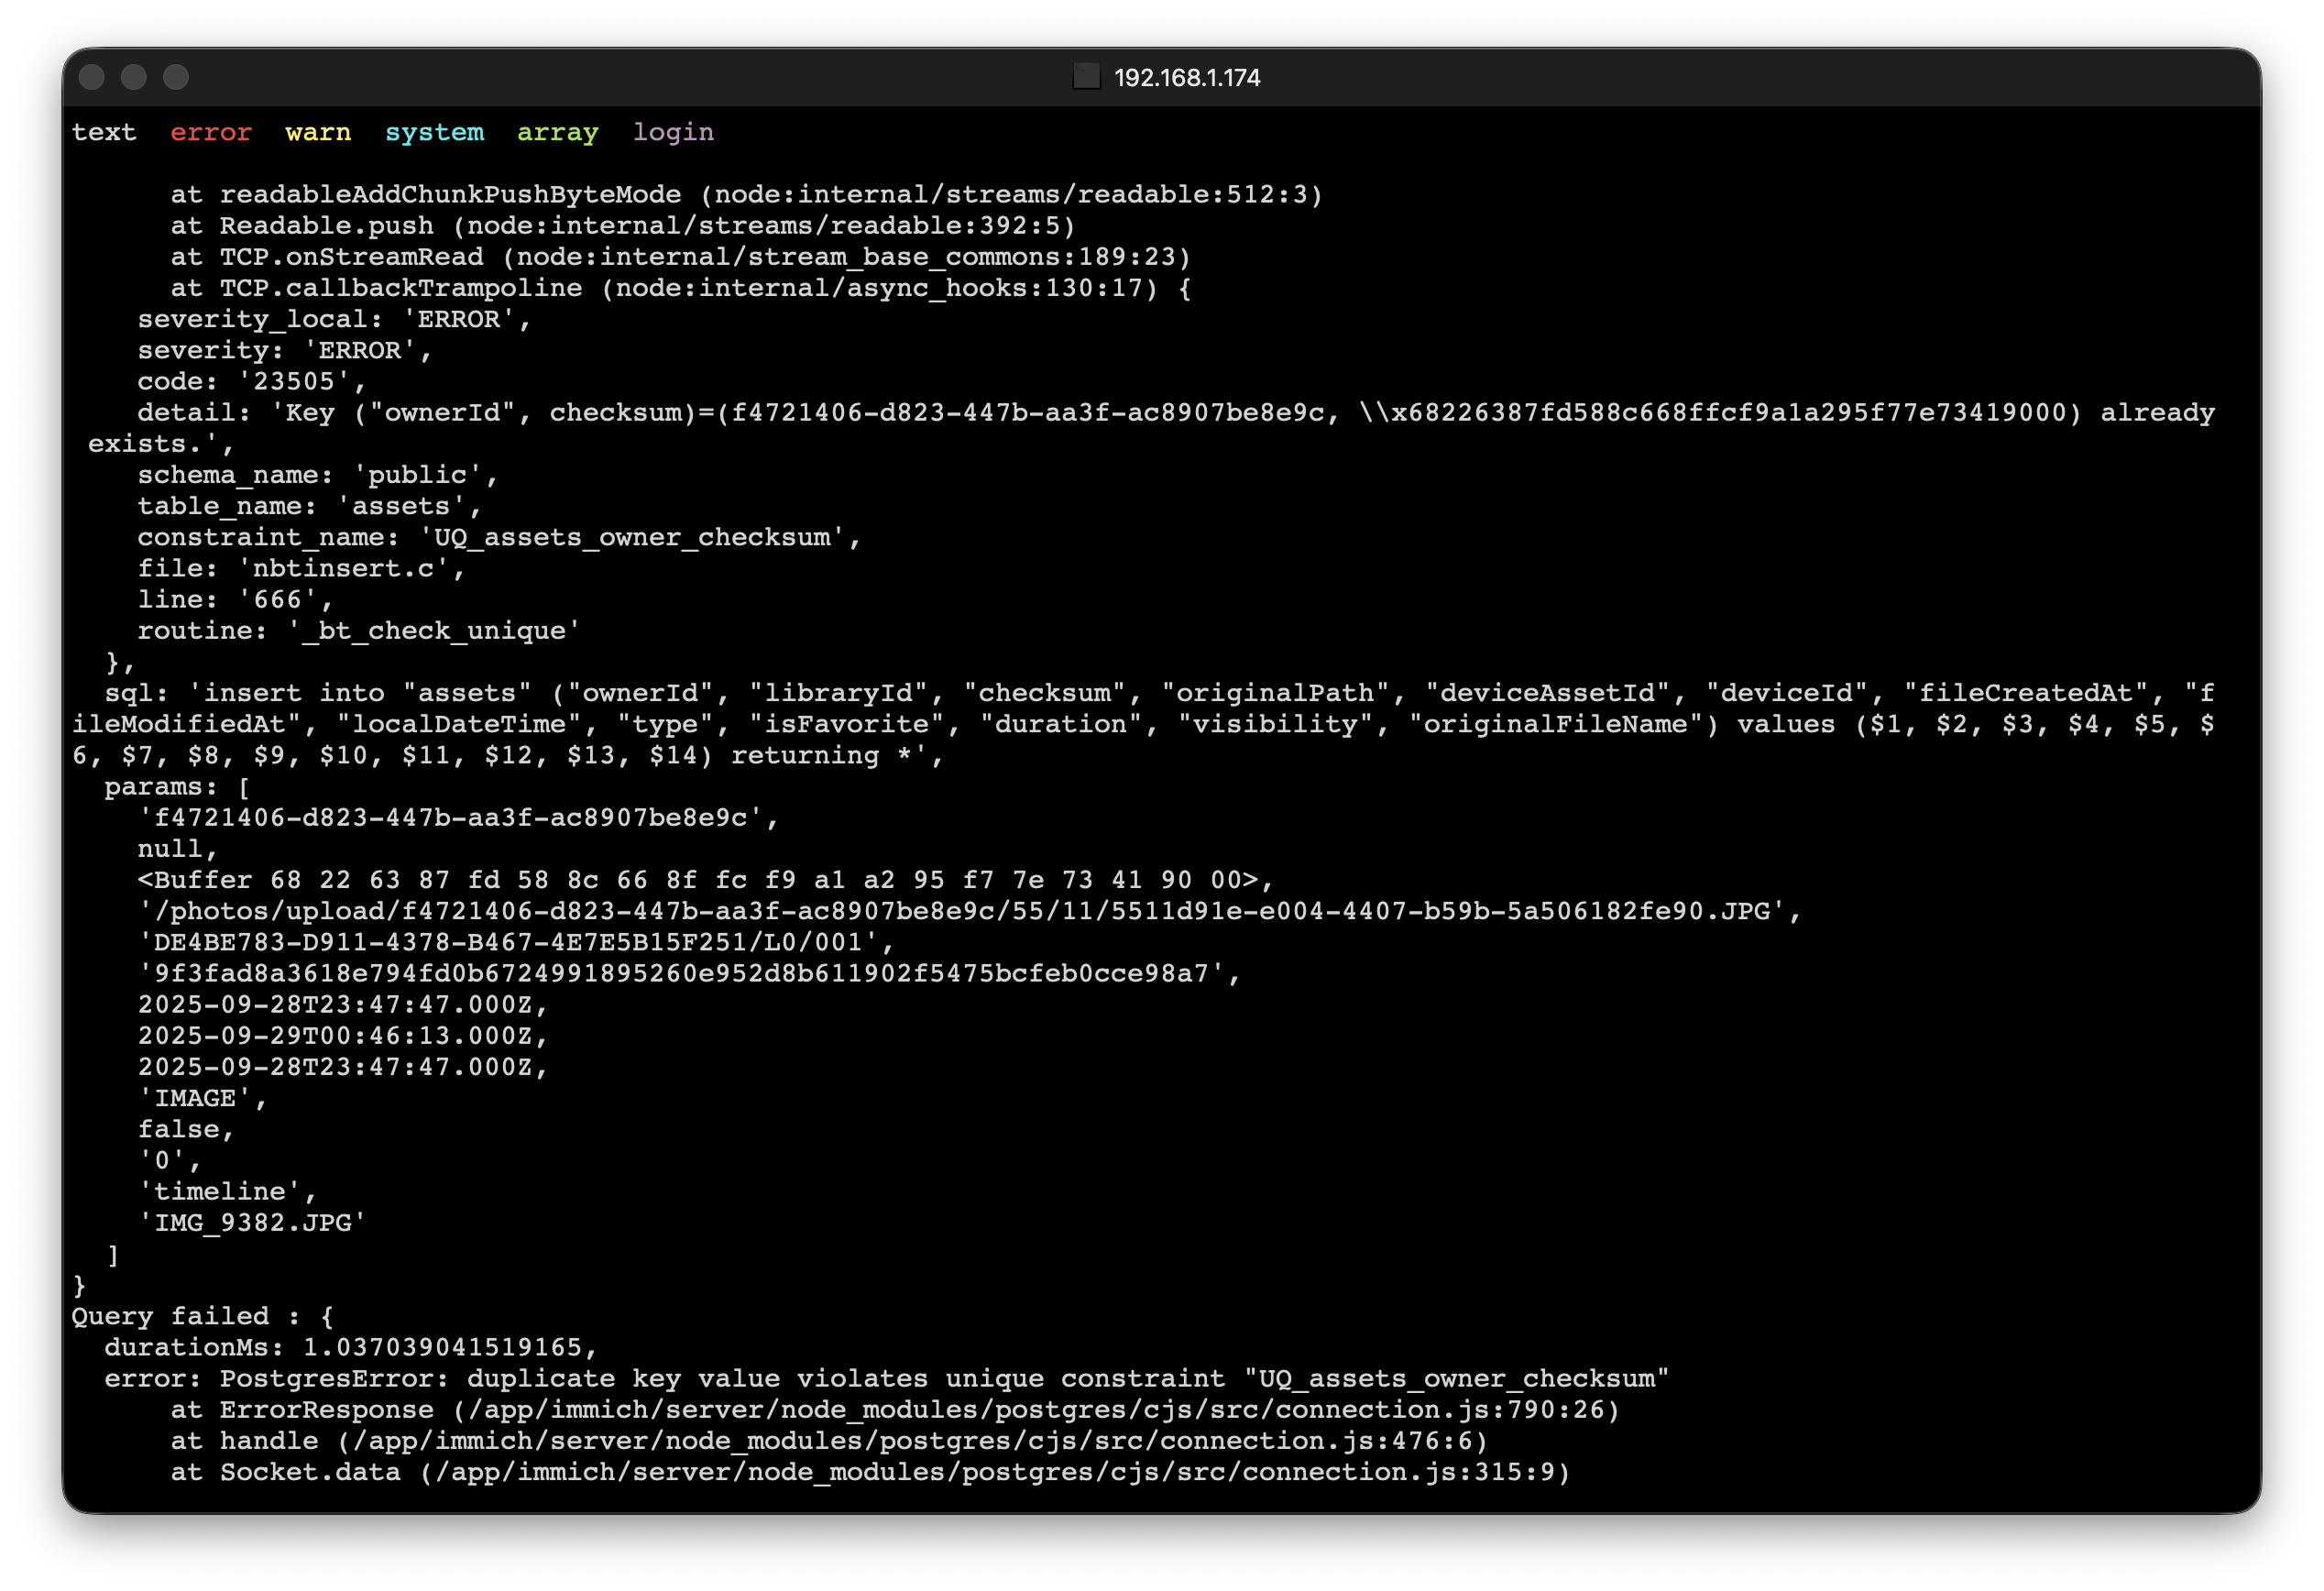This screenshot has width=2324, height=1591.
Task: Click the yellow 'warn' label
Action: point(318,132)
